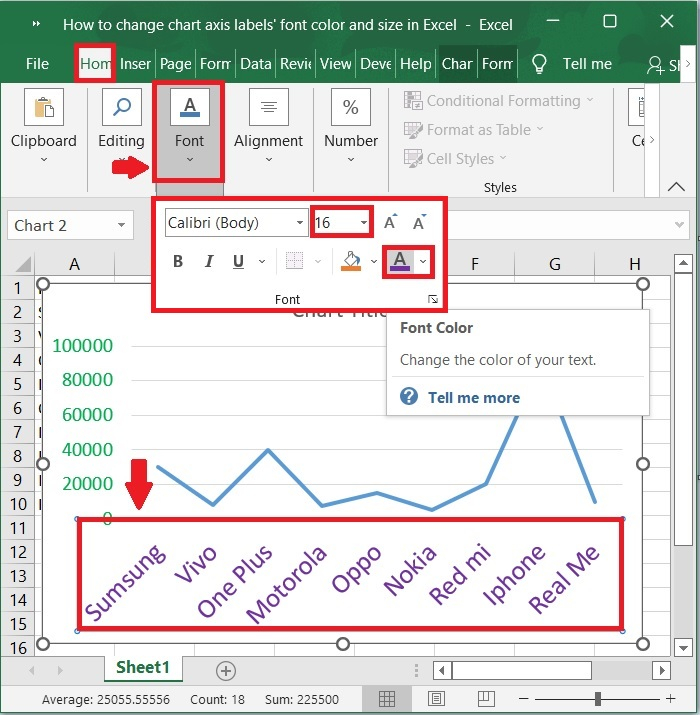Click the zoom slider handle
The width and height of the screenshot is (700, 715).
(597, 699)
